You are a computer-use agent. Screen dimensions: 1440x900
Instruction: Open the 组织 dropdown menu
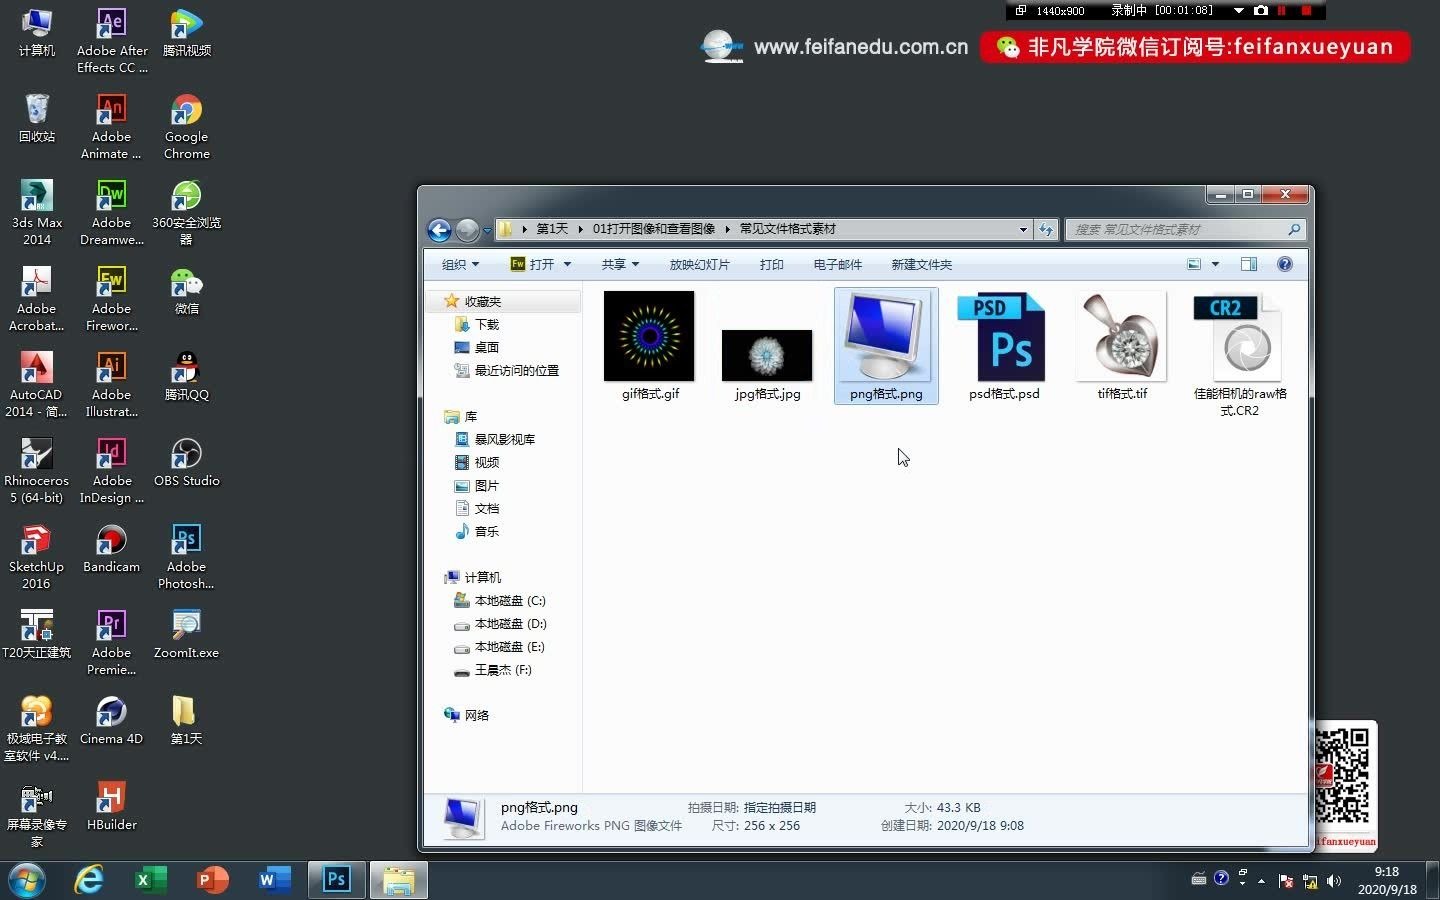tap(460, 264)
